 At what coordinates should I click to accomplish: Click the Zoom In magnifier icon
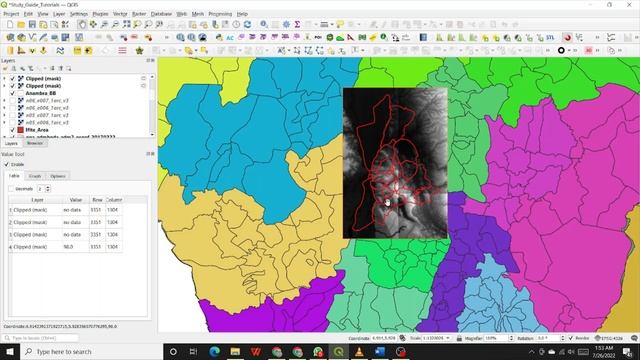(104, 24)
